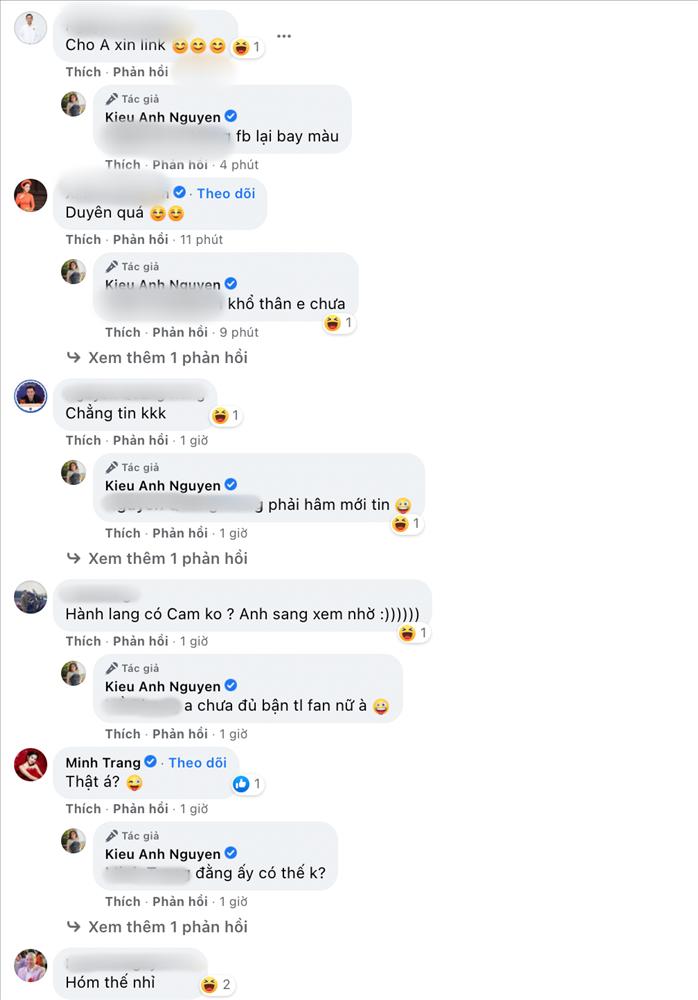Click the avatar of the 'Hóm thế nhỉ' commenter

31,965
